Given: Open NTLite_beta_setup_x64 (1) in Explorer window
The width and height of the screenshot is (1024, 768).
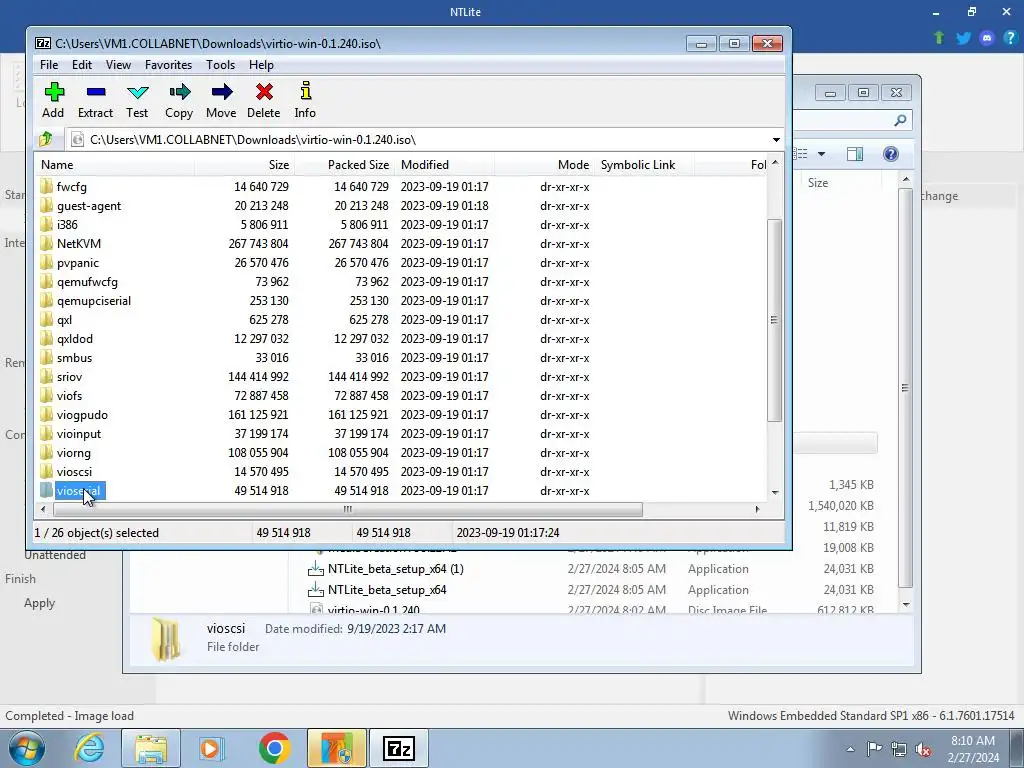Looking at the screenshot, I should click(x=396, y=569).
